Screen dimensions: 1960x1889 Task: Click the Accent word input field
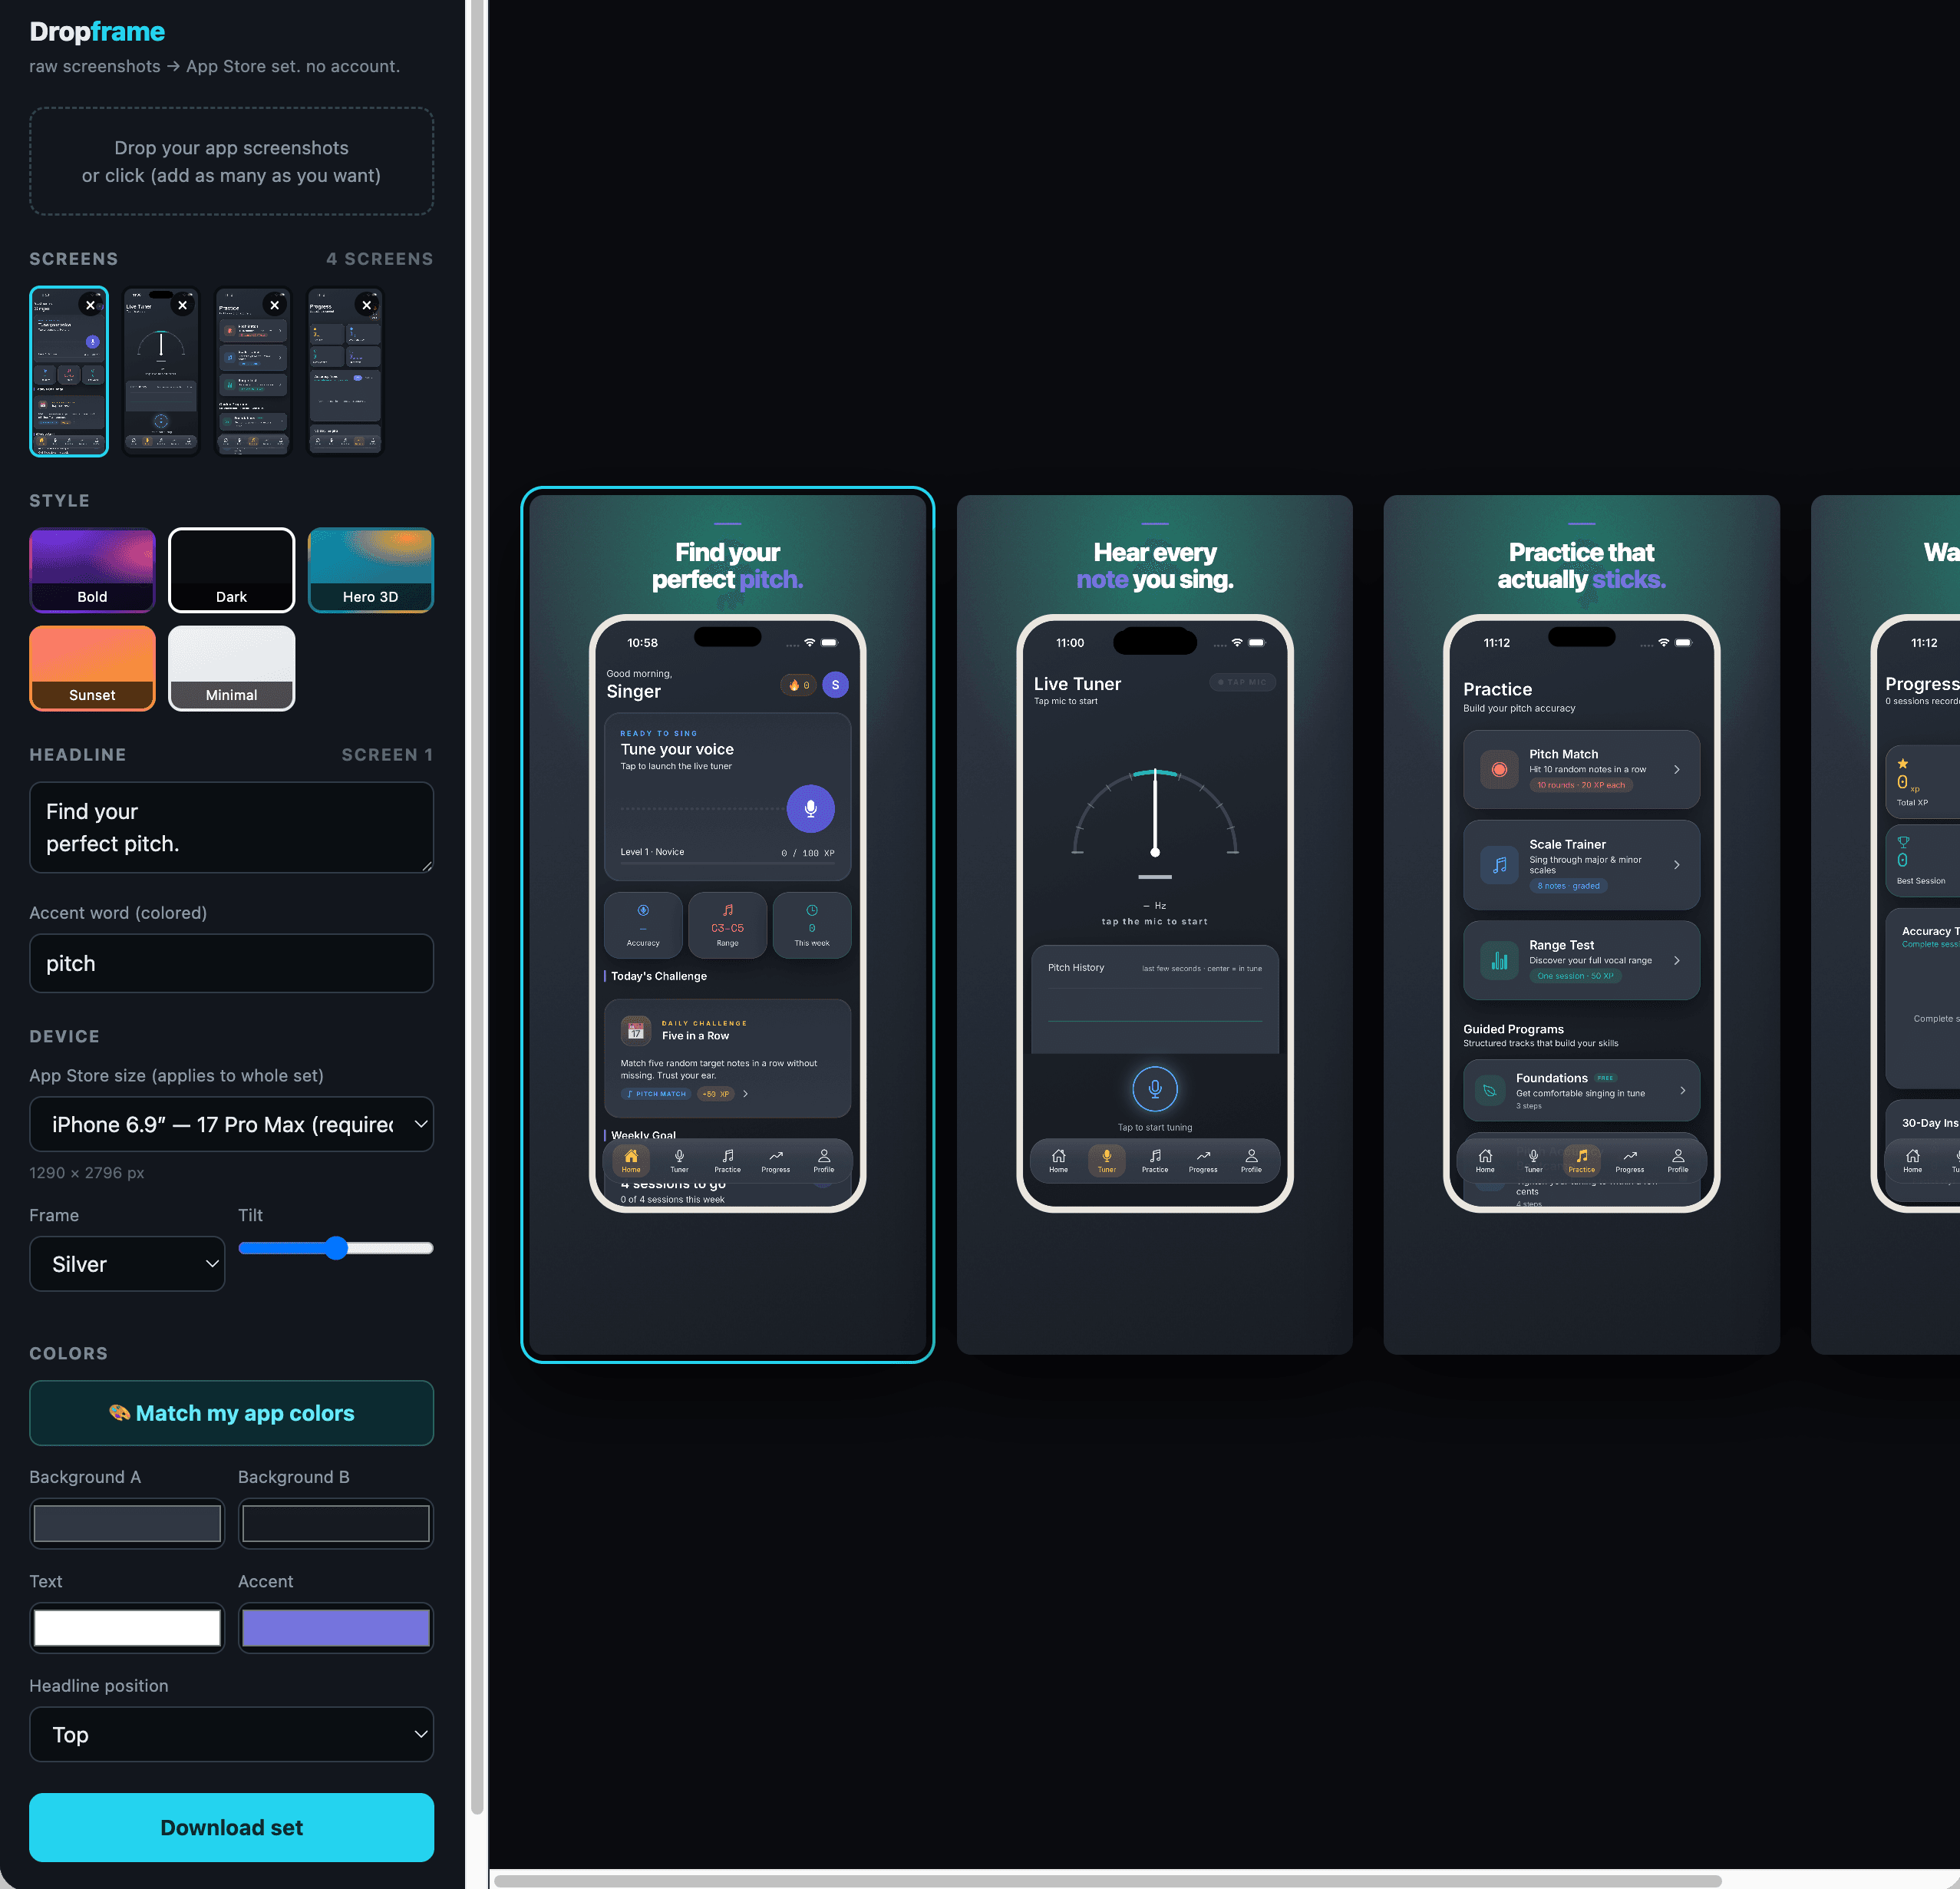[231, 964]
